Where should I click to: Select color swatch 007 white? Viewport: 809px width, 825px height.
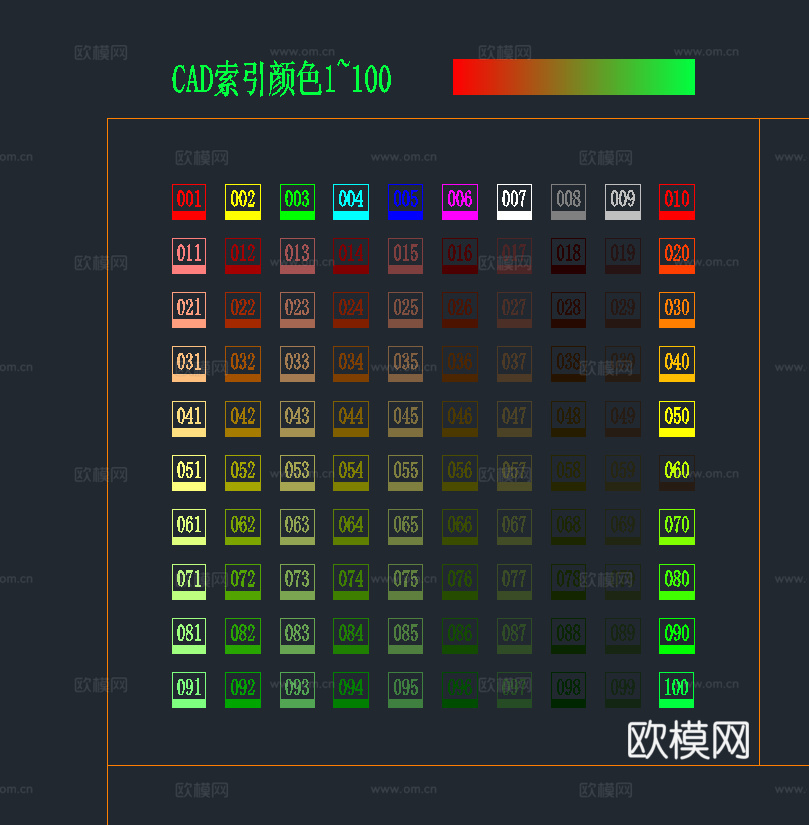pos(514,201)
